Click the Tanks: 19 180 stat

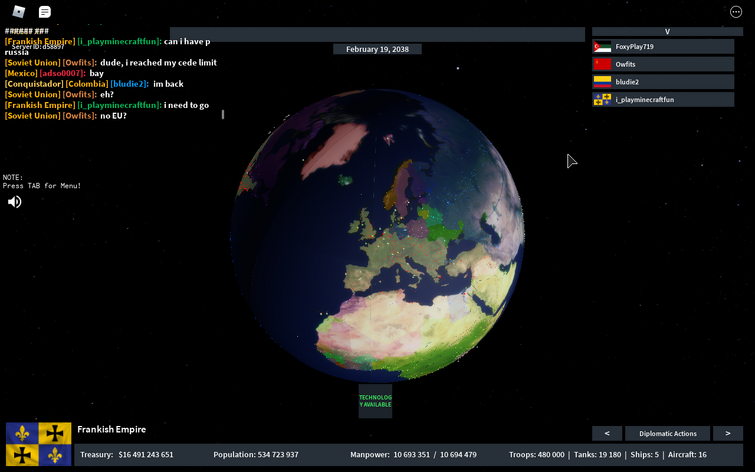coord(598,455)
